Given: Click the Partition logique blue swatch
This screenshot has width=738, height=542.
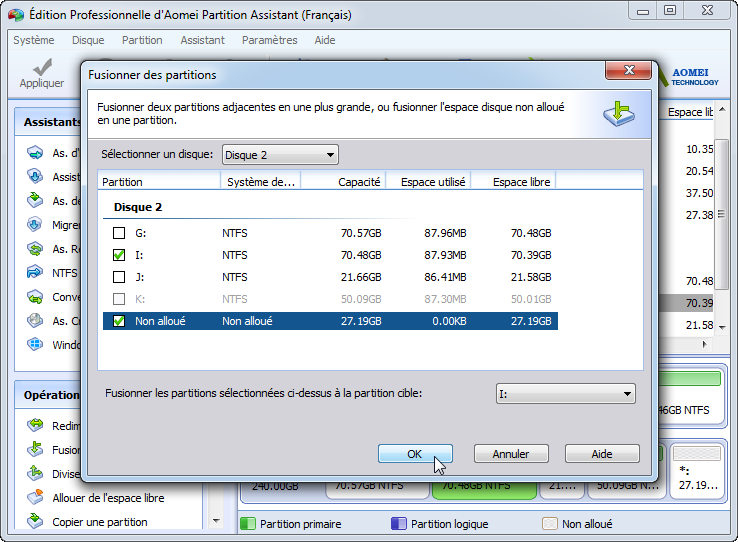Looking at the screenshot, I should tap(399, 524).
